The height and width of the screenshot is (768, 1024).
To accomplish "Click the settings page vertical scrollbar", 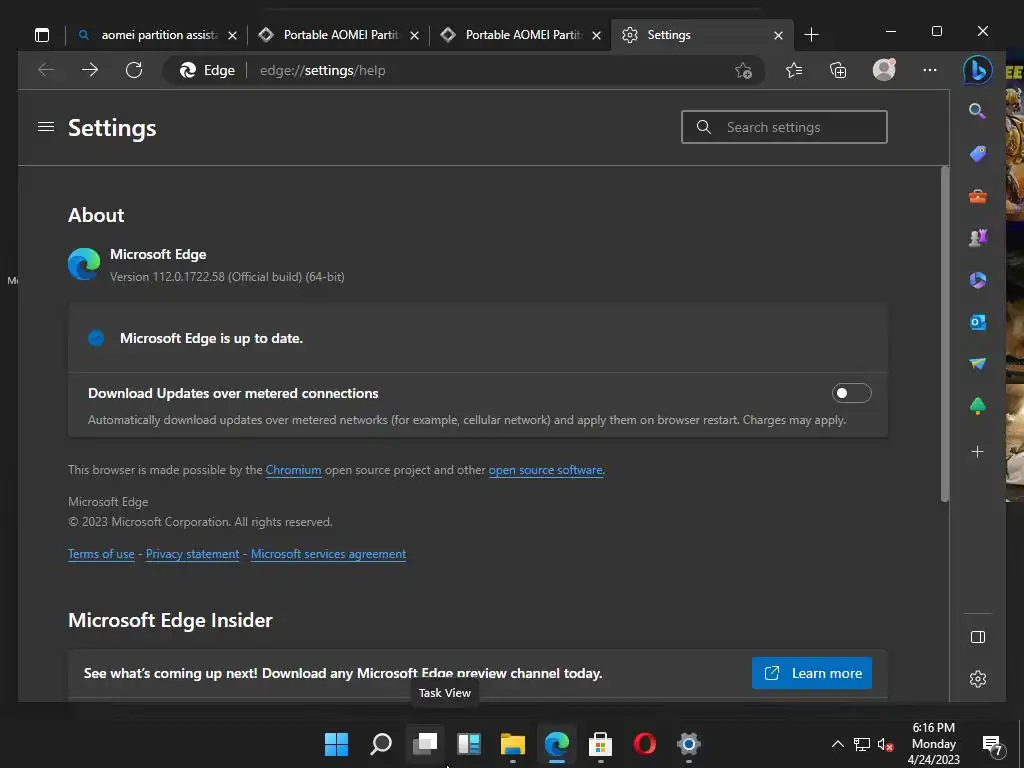I will [944, 334].
